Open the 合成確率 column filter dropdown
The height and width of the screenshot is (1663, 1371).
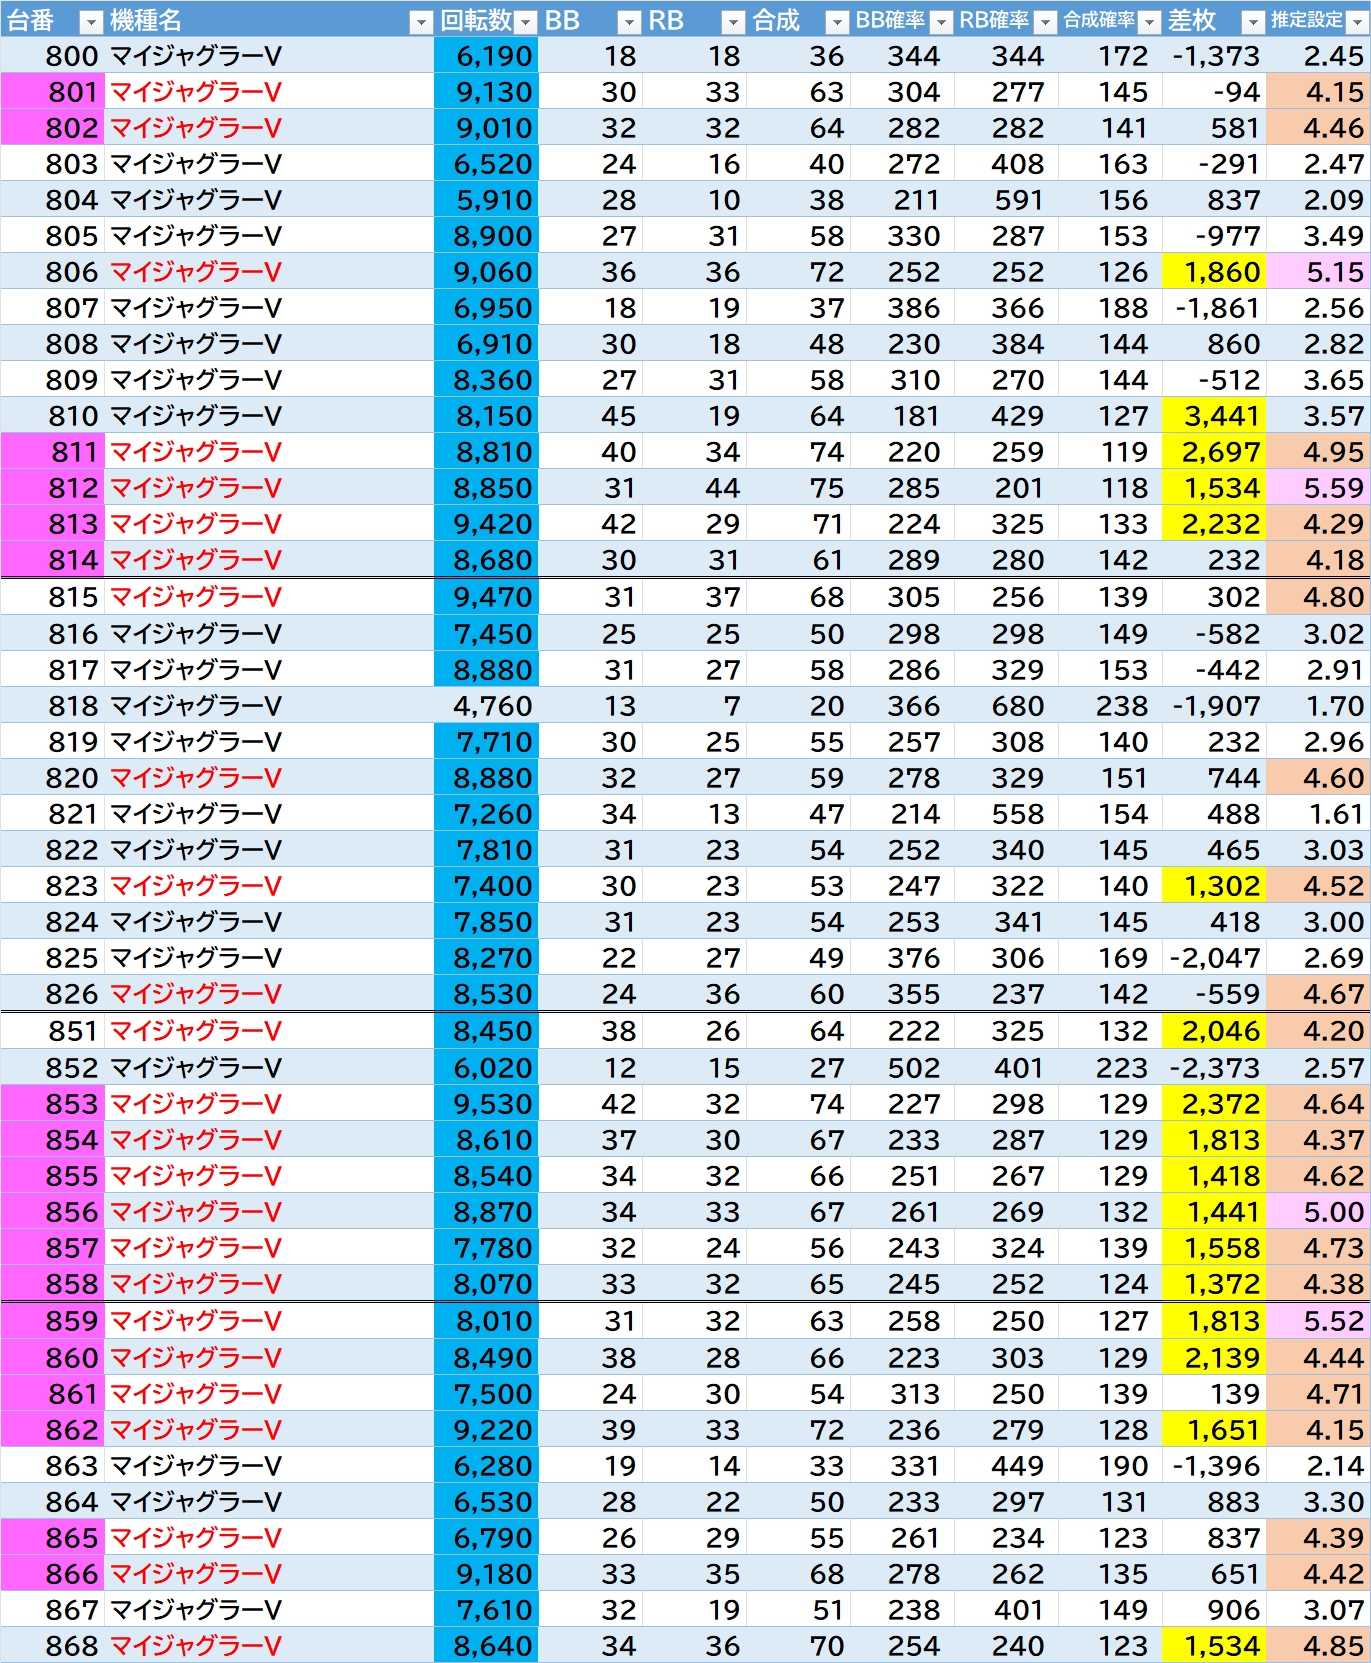[x=1149, y=21]
